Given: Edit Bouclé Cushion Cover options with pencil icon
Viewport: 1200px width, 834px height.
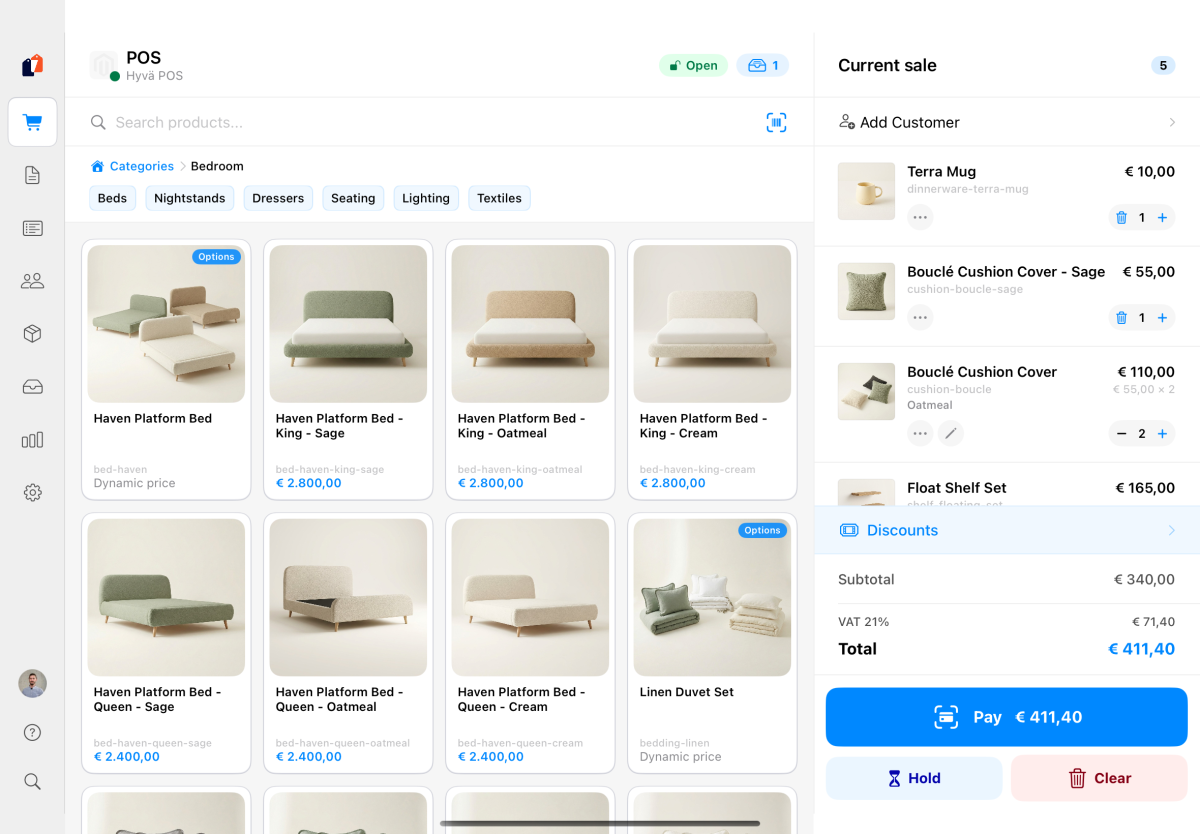Looking at the screenshot, I should (x=950, y=433).
